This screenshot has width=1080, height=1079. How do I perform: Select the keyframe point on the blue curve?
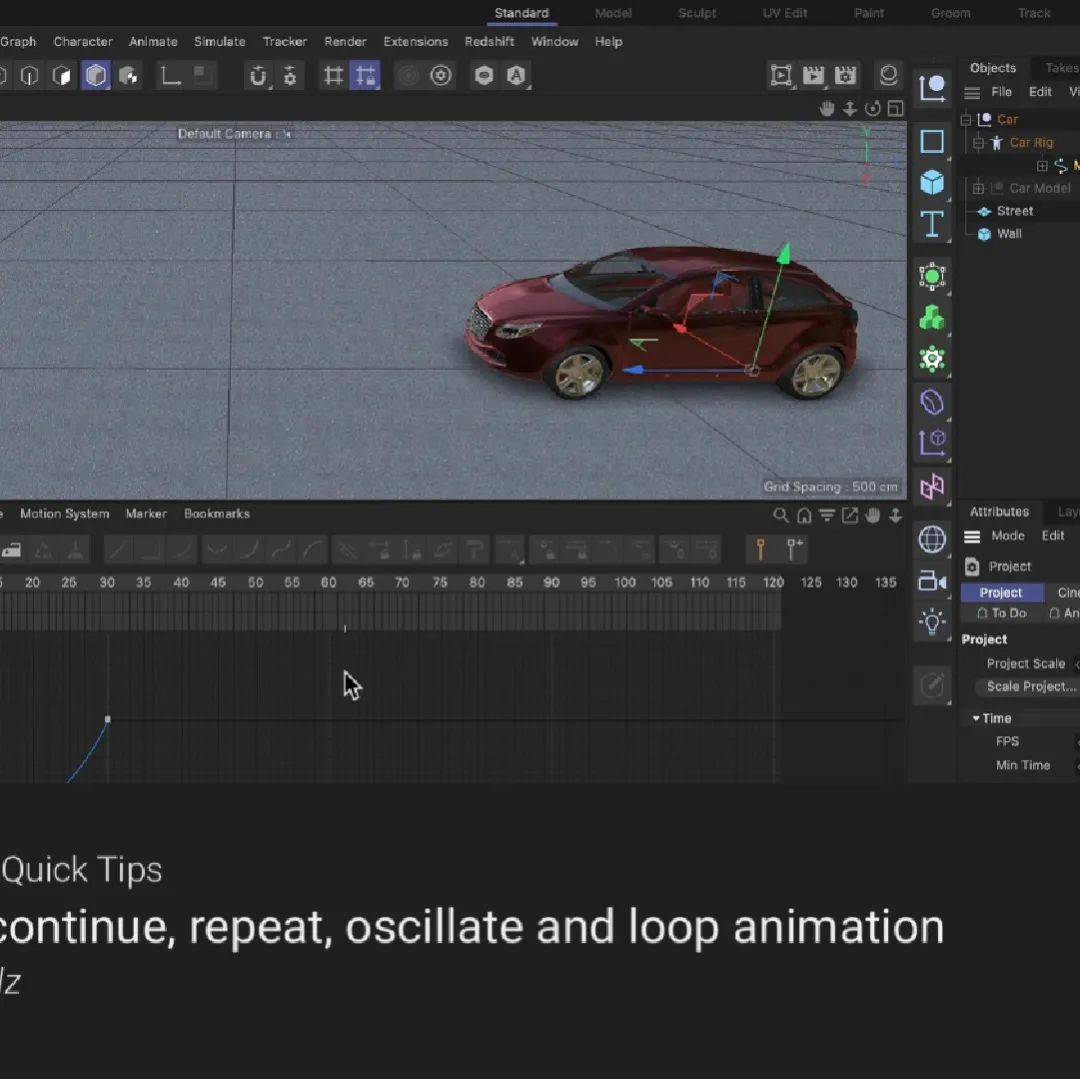pos(108,719)
